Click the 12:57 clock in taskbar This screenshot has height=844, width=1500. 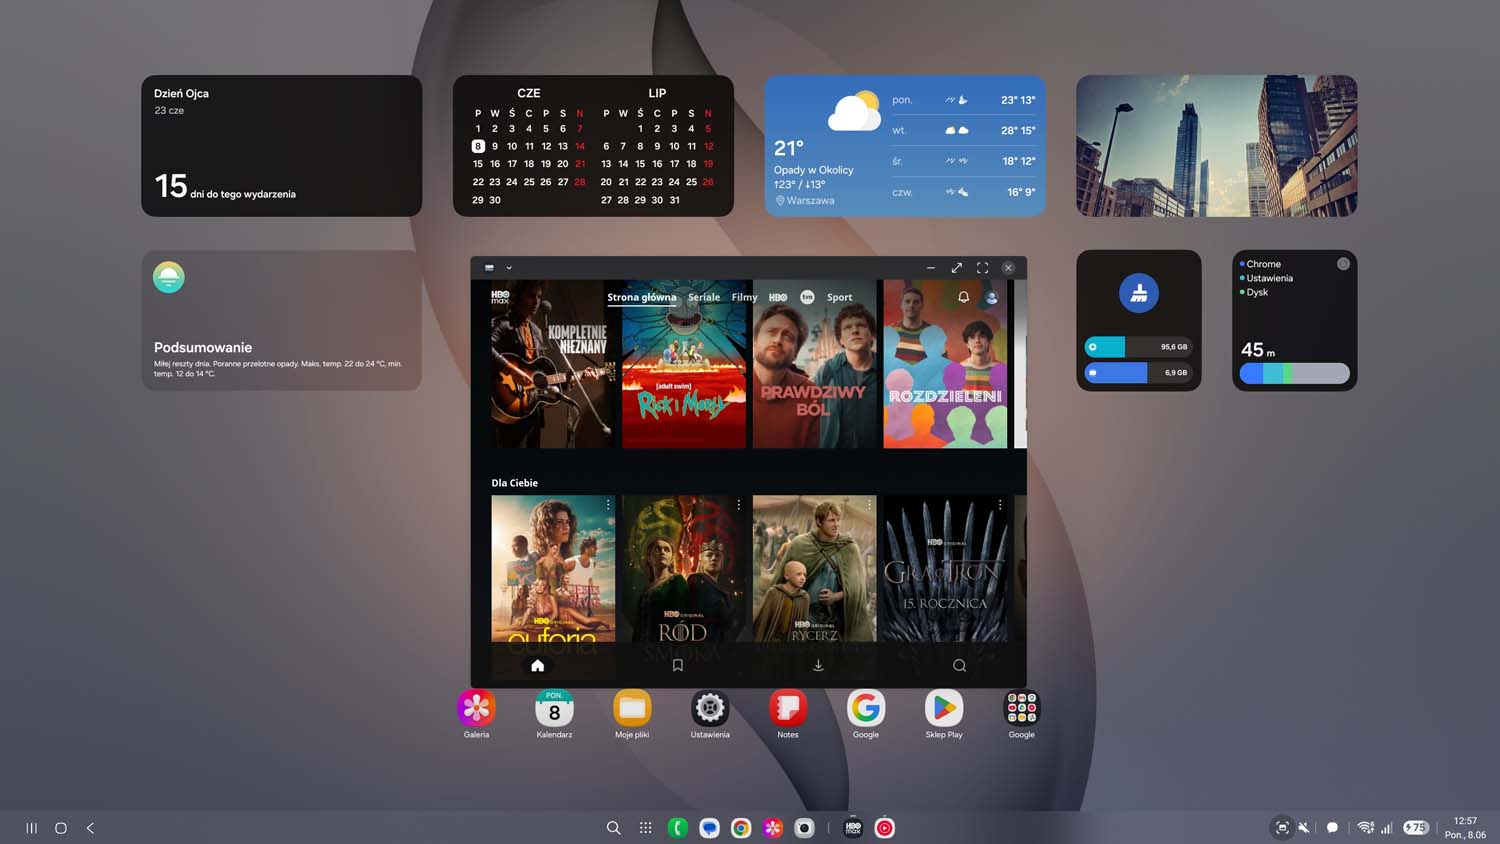tap(1465, 821)
